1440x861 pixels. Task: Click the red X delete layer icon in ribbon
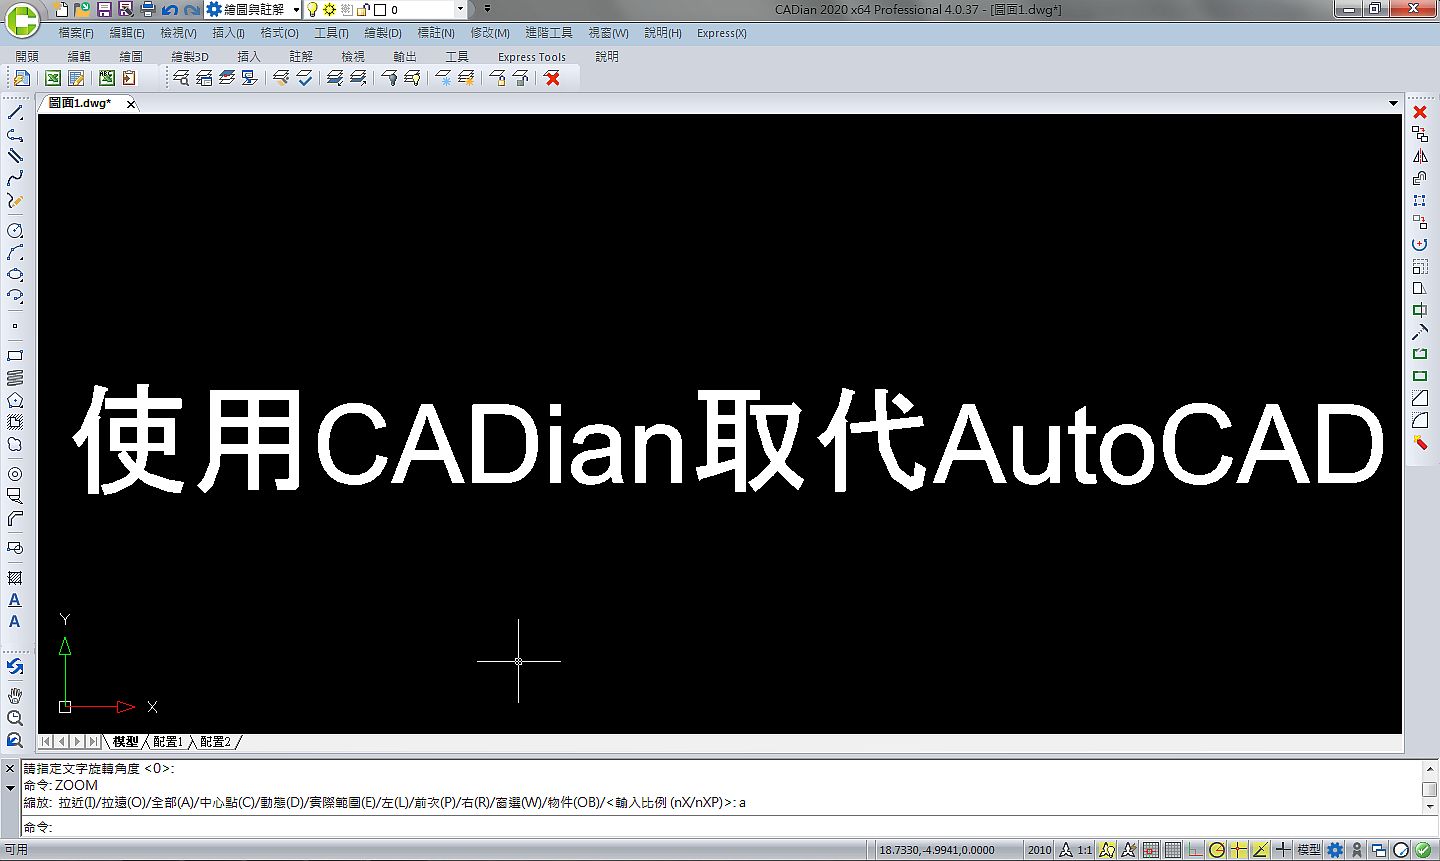[x=552, y=78]
